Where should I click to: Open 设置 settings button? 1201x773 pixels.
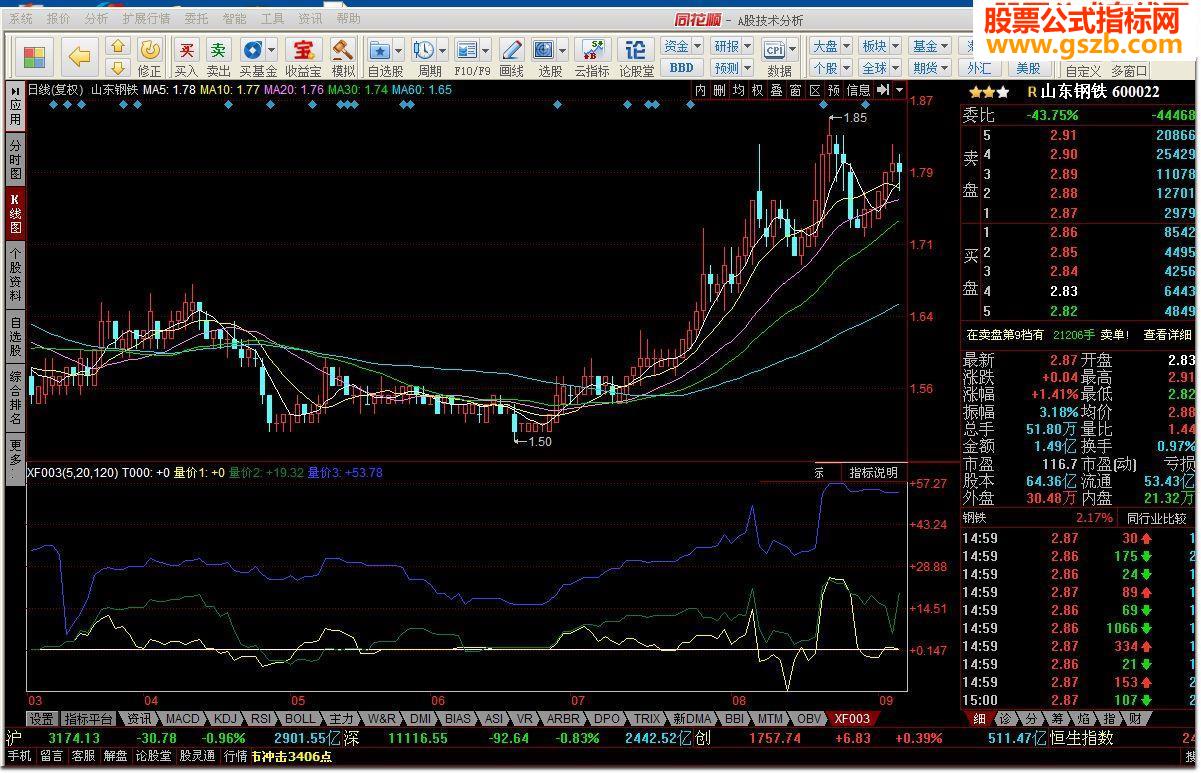(x=41, y=718)
